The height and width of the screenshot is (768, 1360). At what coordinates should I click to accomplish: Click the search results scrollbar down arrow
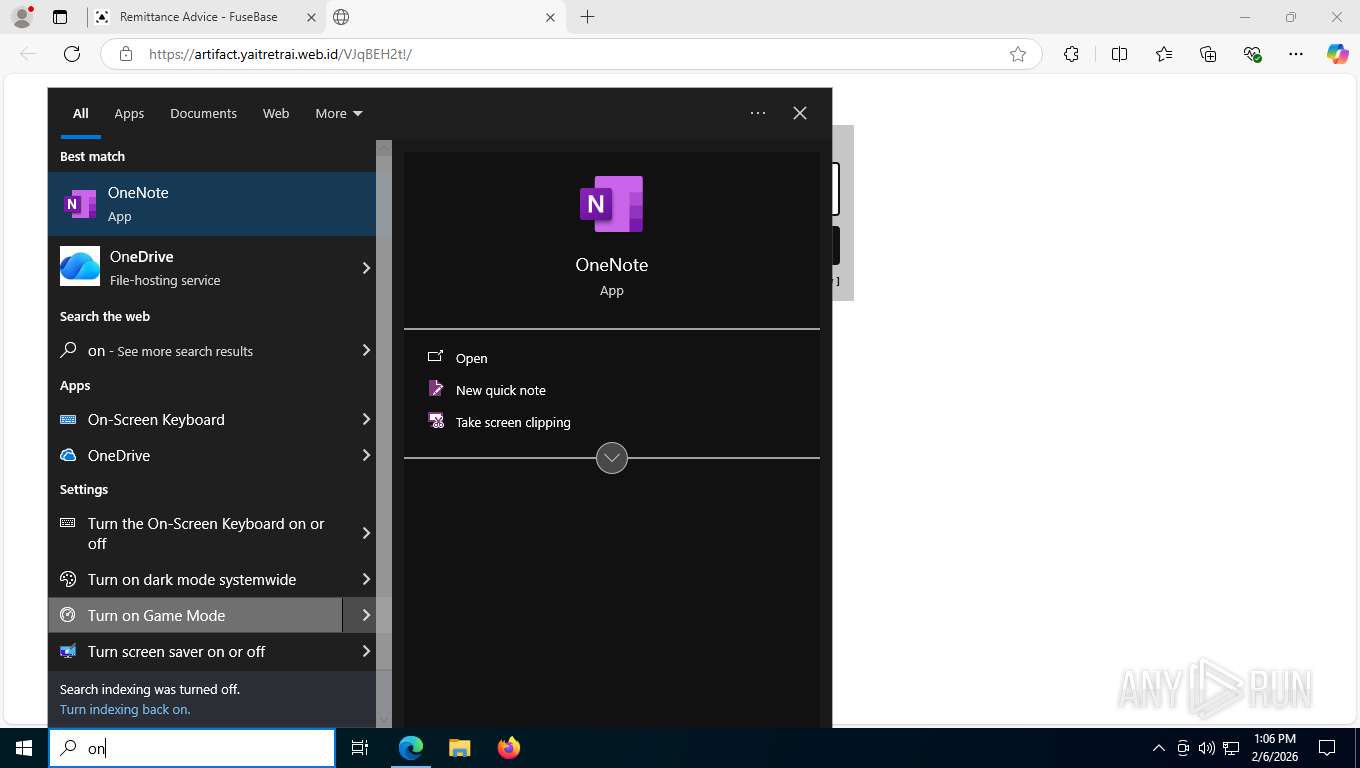tap(384, 718)
